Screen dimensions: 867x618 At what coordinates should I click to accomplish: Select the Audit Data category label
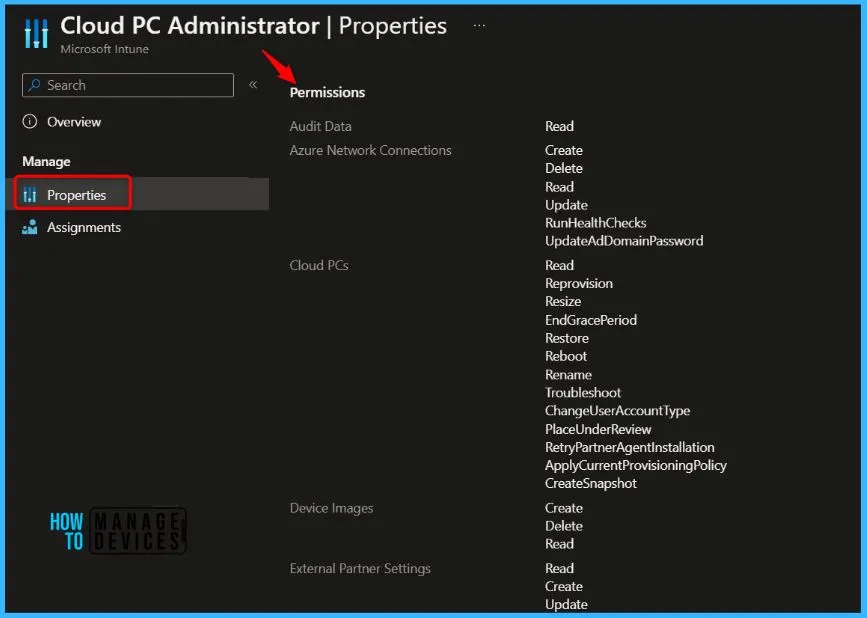(x=321, y=126)
